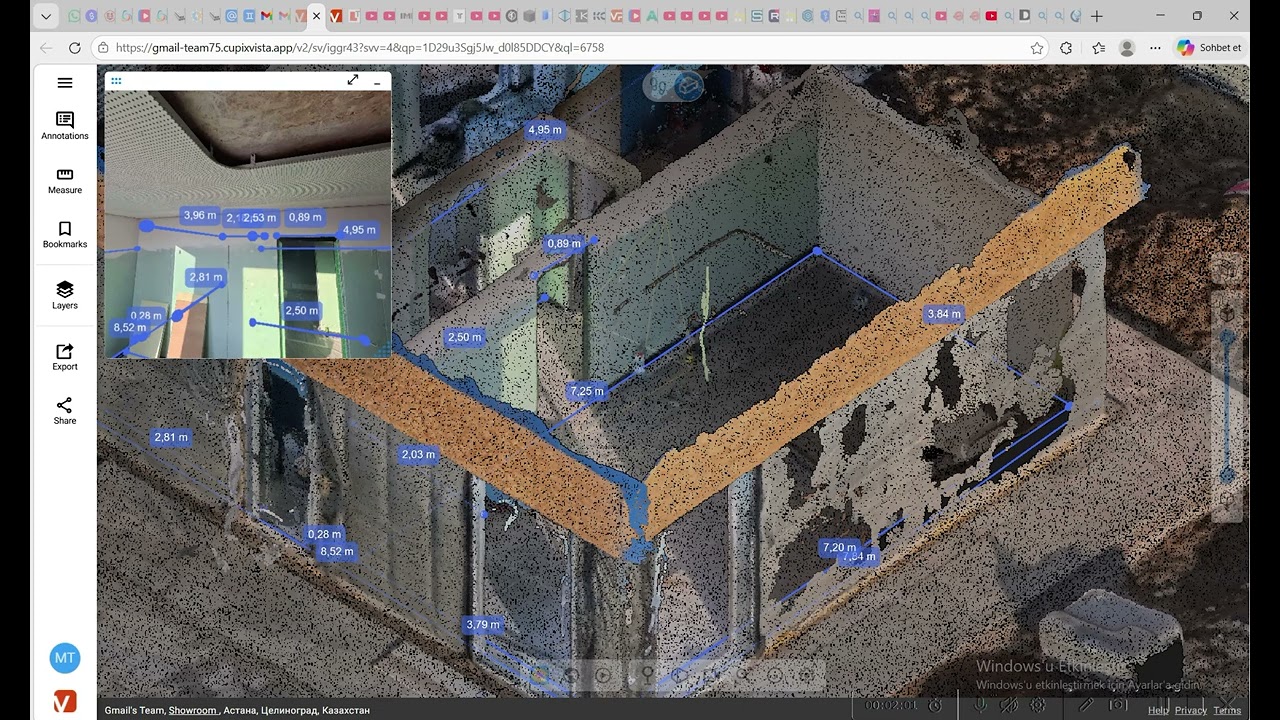Open the tab list dropdown arrow
Screen dimensions: 1280x720
(x=46, y=16)
